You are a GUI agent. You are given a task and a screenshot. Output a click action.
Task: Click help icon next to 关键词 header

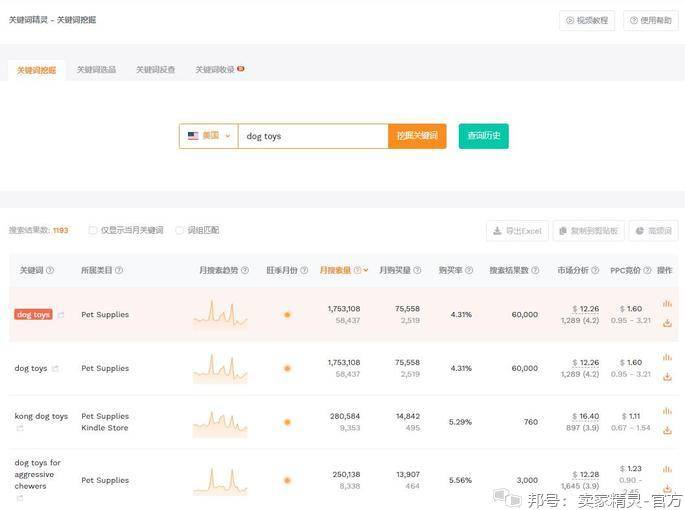point(50,271)
